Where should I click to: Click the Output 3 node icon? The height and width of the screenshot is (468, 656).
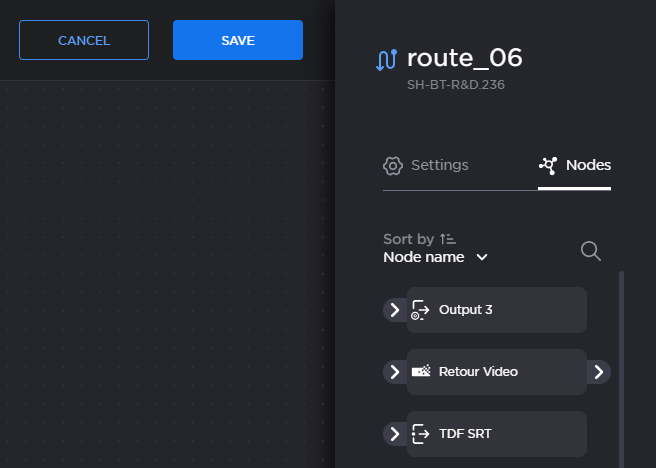(421, 310)
